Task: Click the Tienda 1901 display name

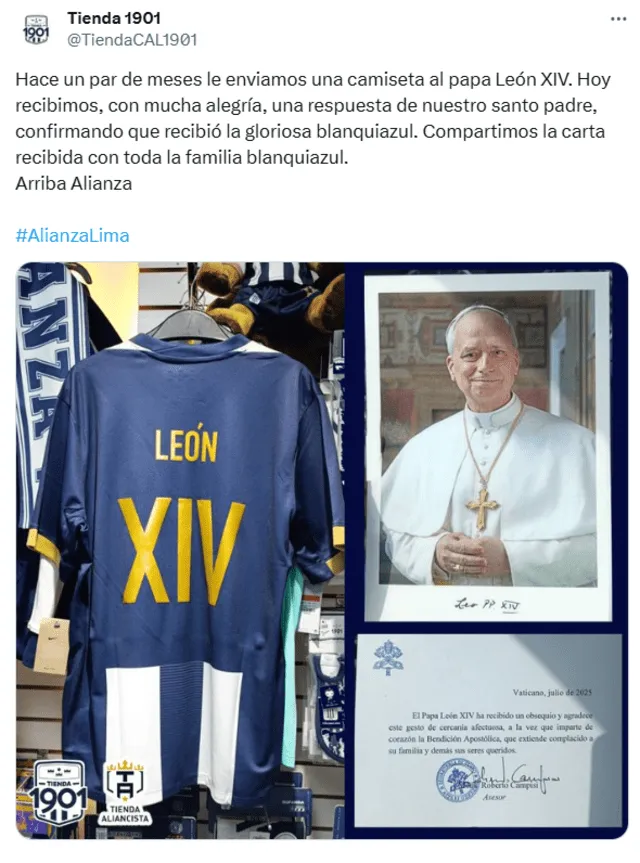Action: coord(114,18)
